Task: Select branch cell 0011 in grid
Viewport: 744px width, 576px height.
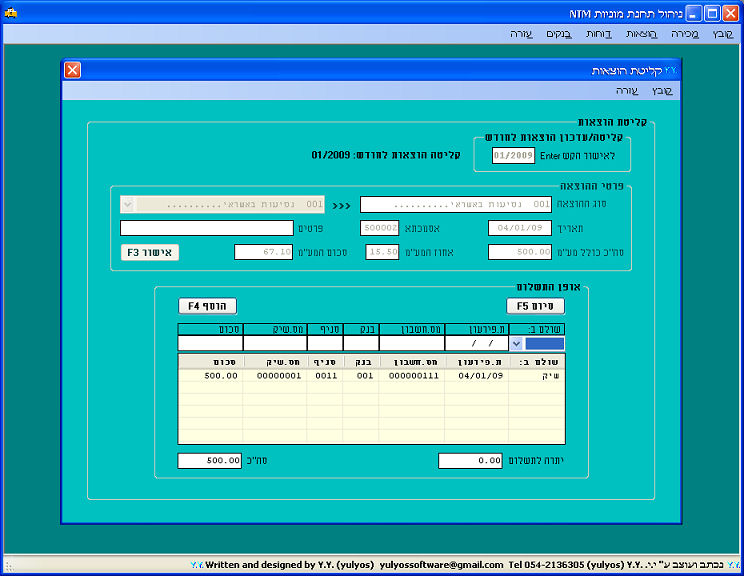Action: pos(325,376)
